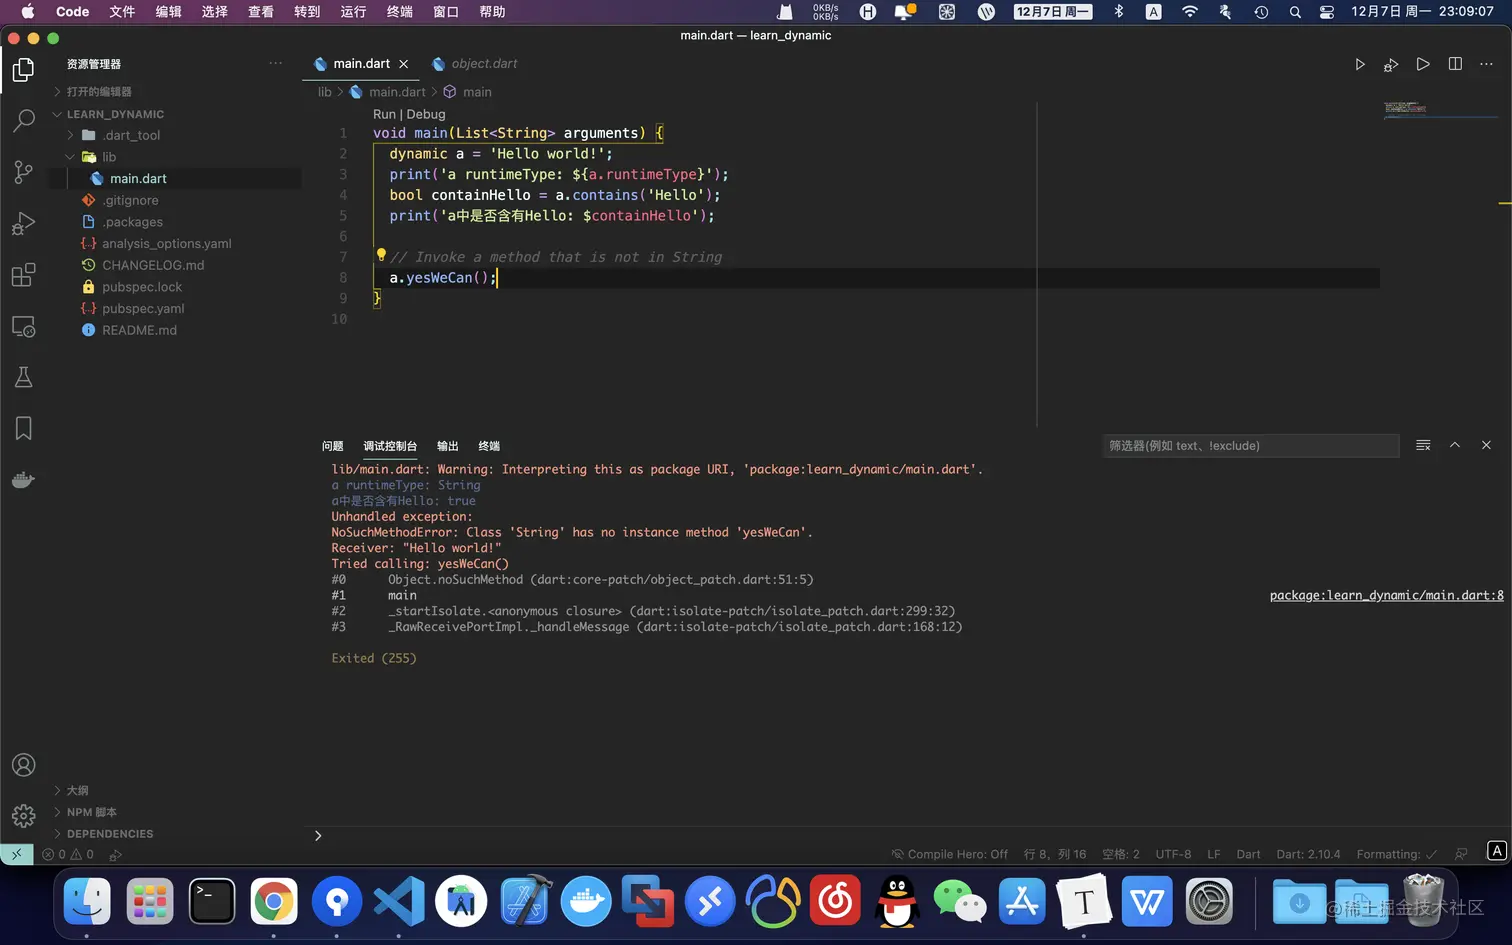Click the debug console filter input
Screen dimensions: 1512x945
pyautogui.click(x=1250, y=446)
